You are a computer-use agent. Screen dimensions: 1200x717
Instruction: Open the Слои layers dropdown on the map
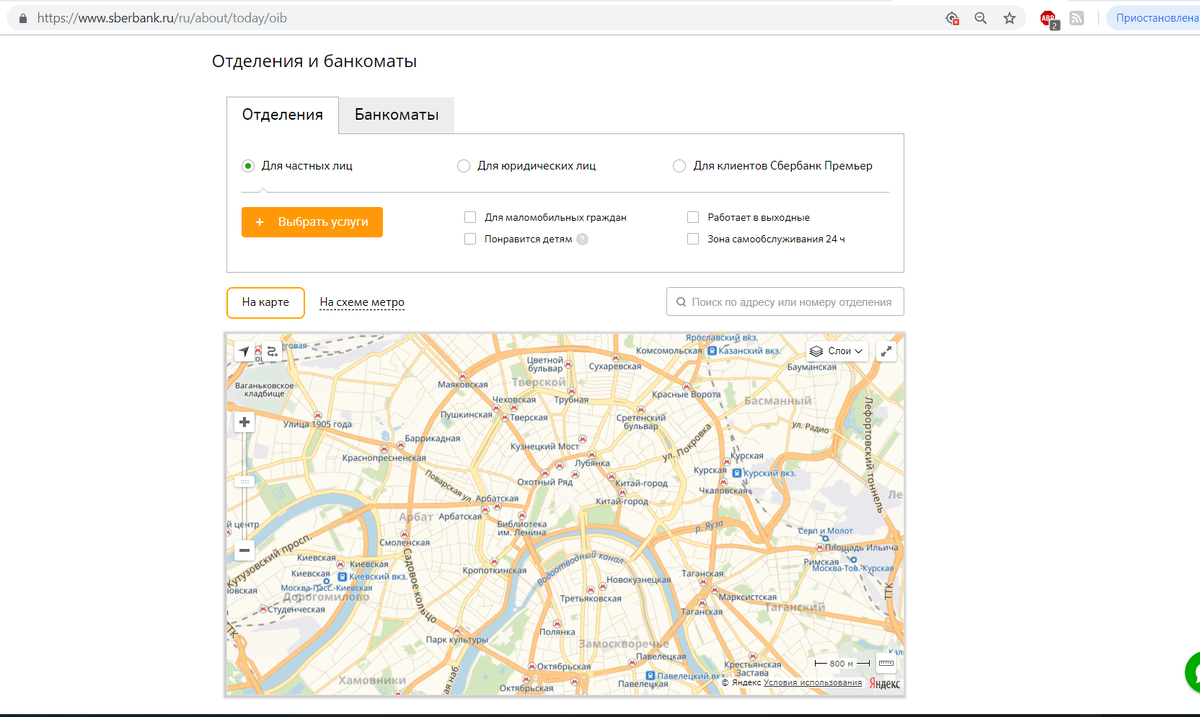[x=837, y=351]
